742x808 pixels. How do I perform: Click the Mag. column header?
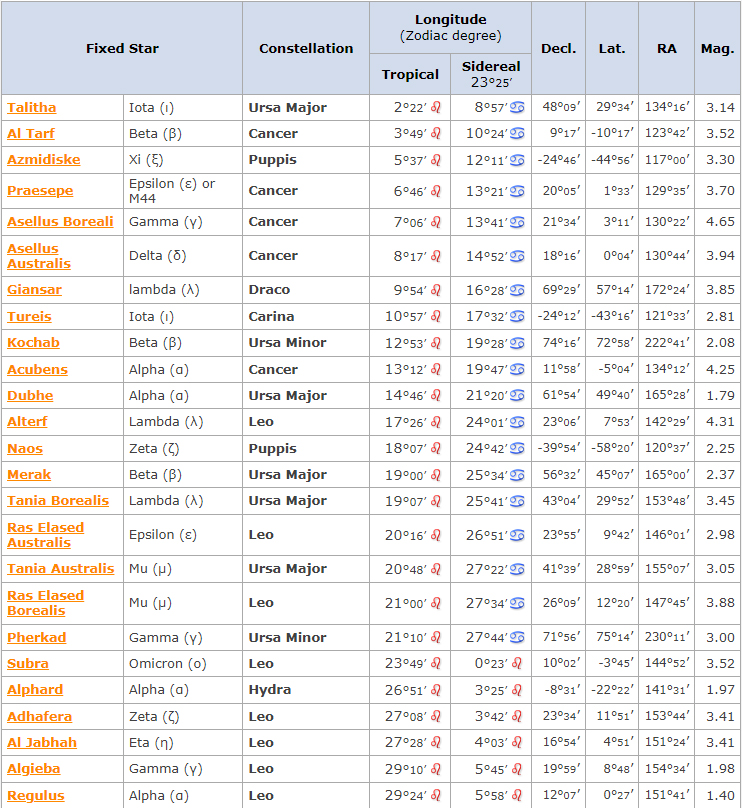tap(717, 48)
